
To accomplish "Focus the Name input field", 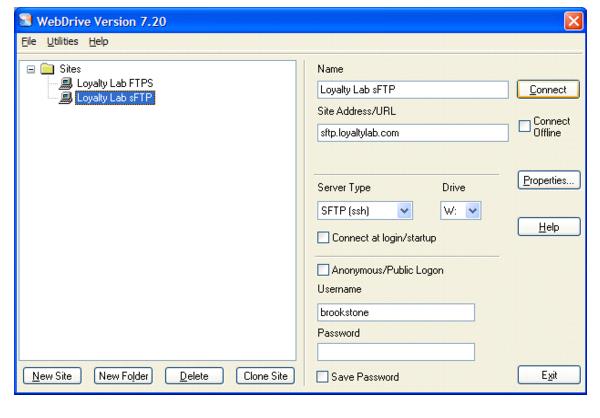I will coord(413,90).
